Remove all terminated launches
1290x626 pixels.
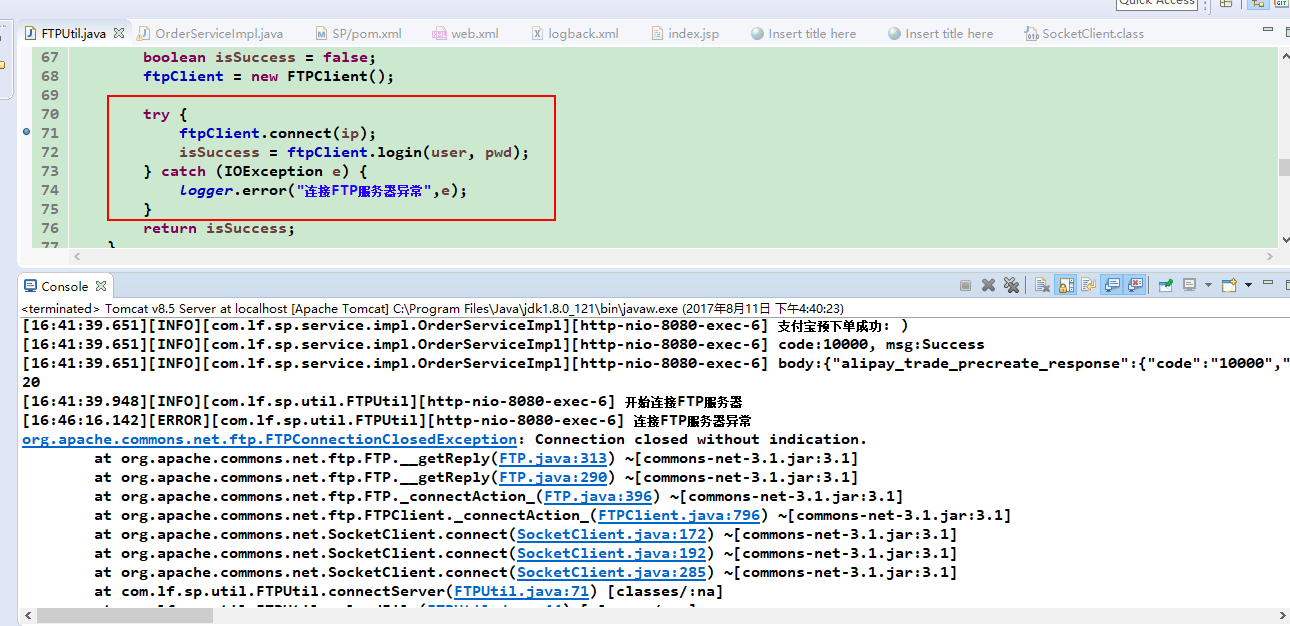tap(1011, 285)
